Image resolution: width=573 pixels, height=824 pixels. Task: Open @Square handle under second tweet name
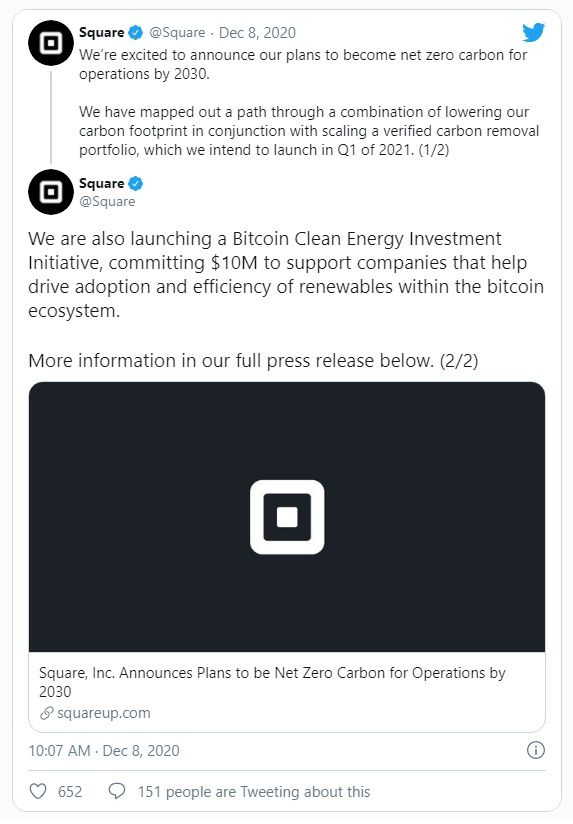[x=107, y=202]
